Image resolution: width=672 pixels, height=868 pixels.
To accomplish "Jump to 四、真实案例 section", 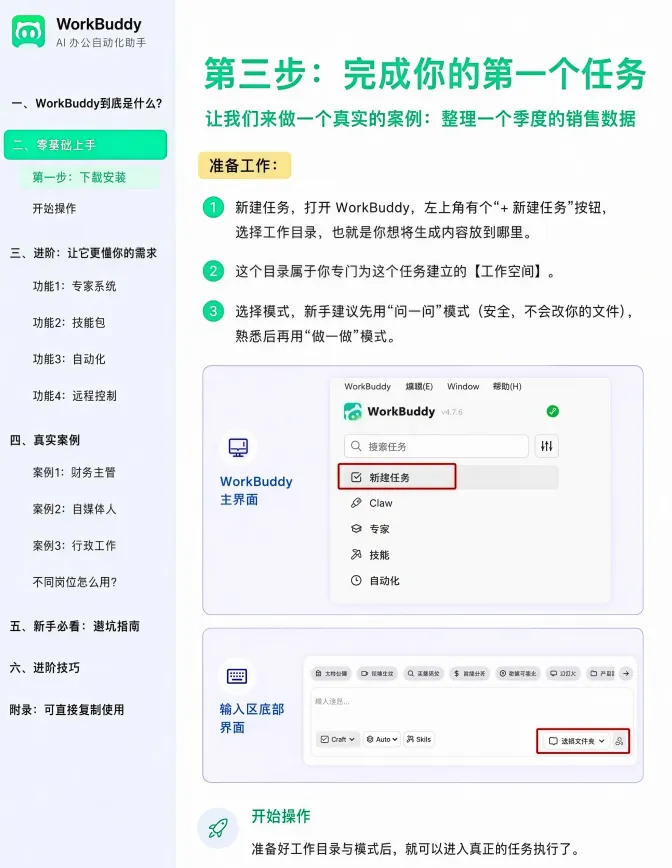I will click(x=45, y=440).
